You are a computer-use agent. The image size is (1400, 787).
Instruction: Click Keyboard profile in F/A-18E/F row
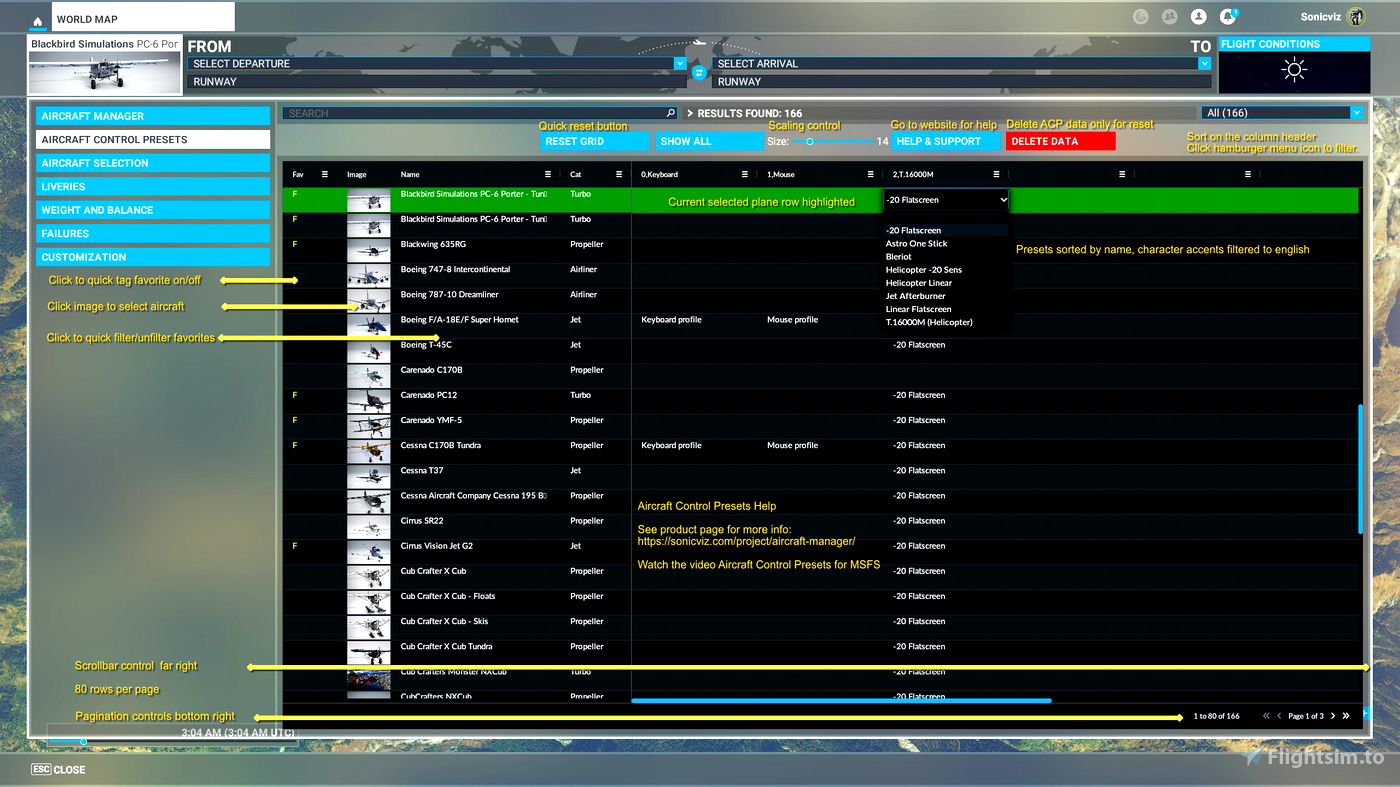click(x=671, y=320)
